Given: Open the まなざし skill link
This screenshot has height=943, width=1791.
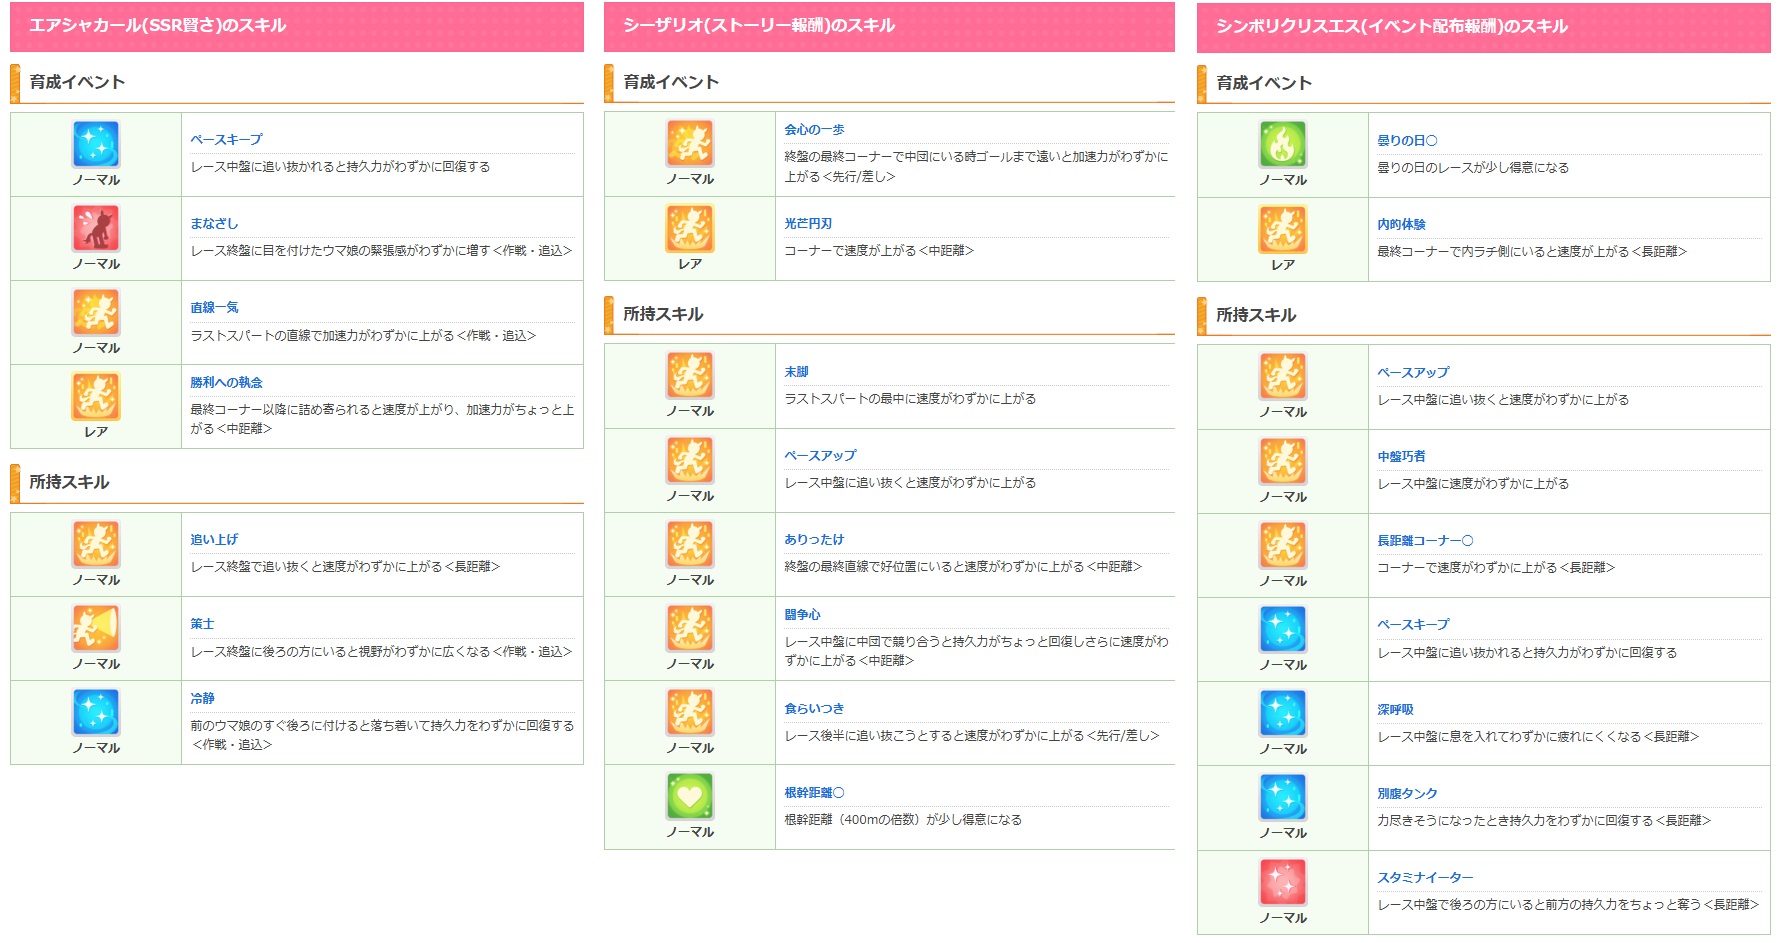Looking at the screenshot, I should 215,224.
